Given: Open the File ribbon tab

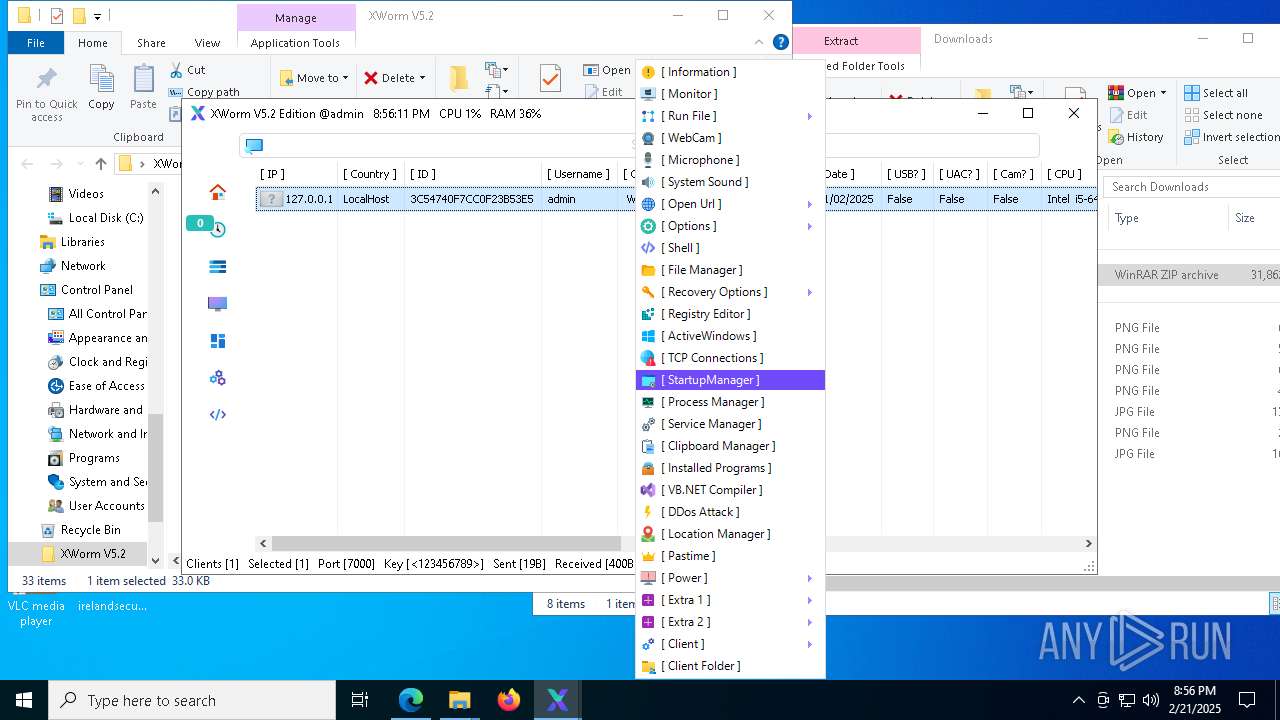Looking at the screenshot, I should coord(36,43).
